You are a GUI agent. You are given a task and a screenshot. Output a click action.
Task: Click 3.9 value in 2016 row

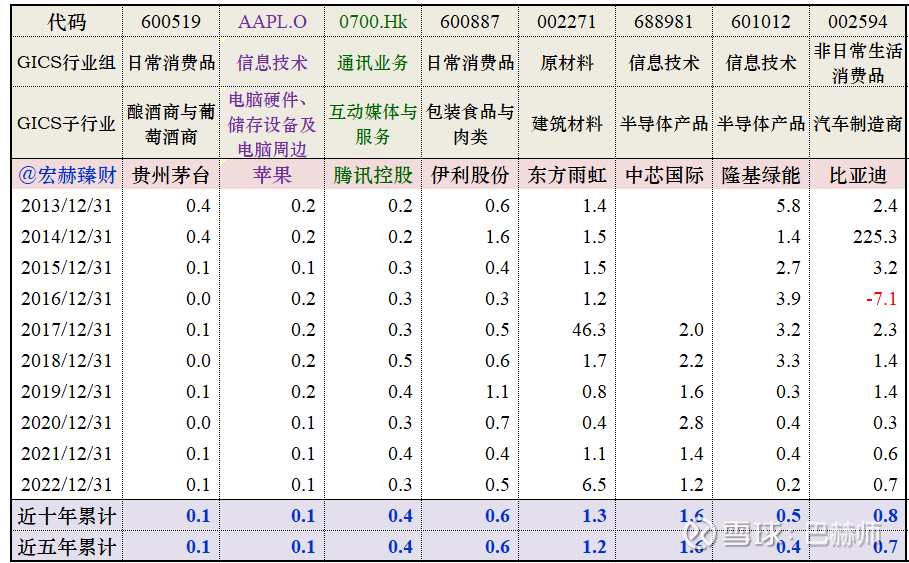pos(789,299)
